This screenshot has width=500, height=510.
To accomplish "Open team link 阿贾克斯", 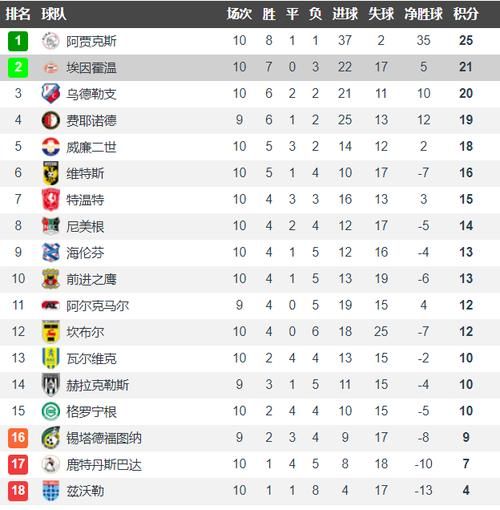I will click(91, 41).
